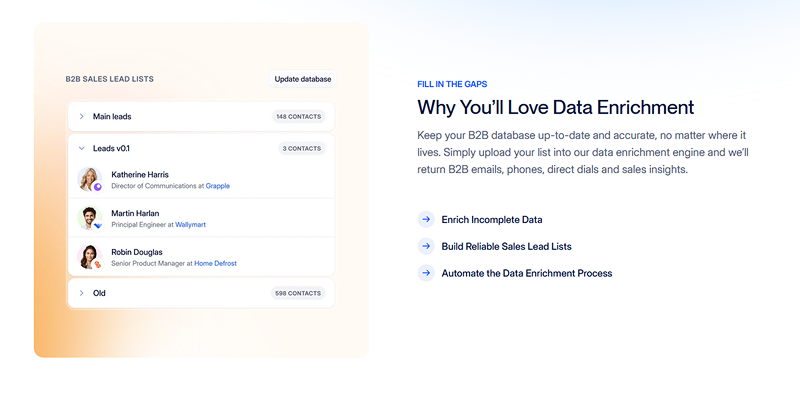Screen dimensions: 800x396
Task: Click the FILL IN THE GAPS label
Action: tap(452, 84)
